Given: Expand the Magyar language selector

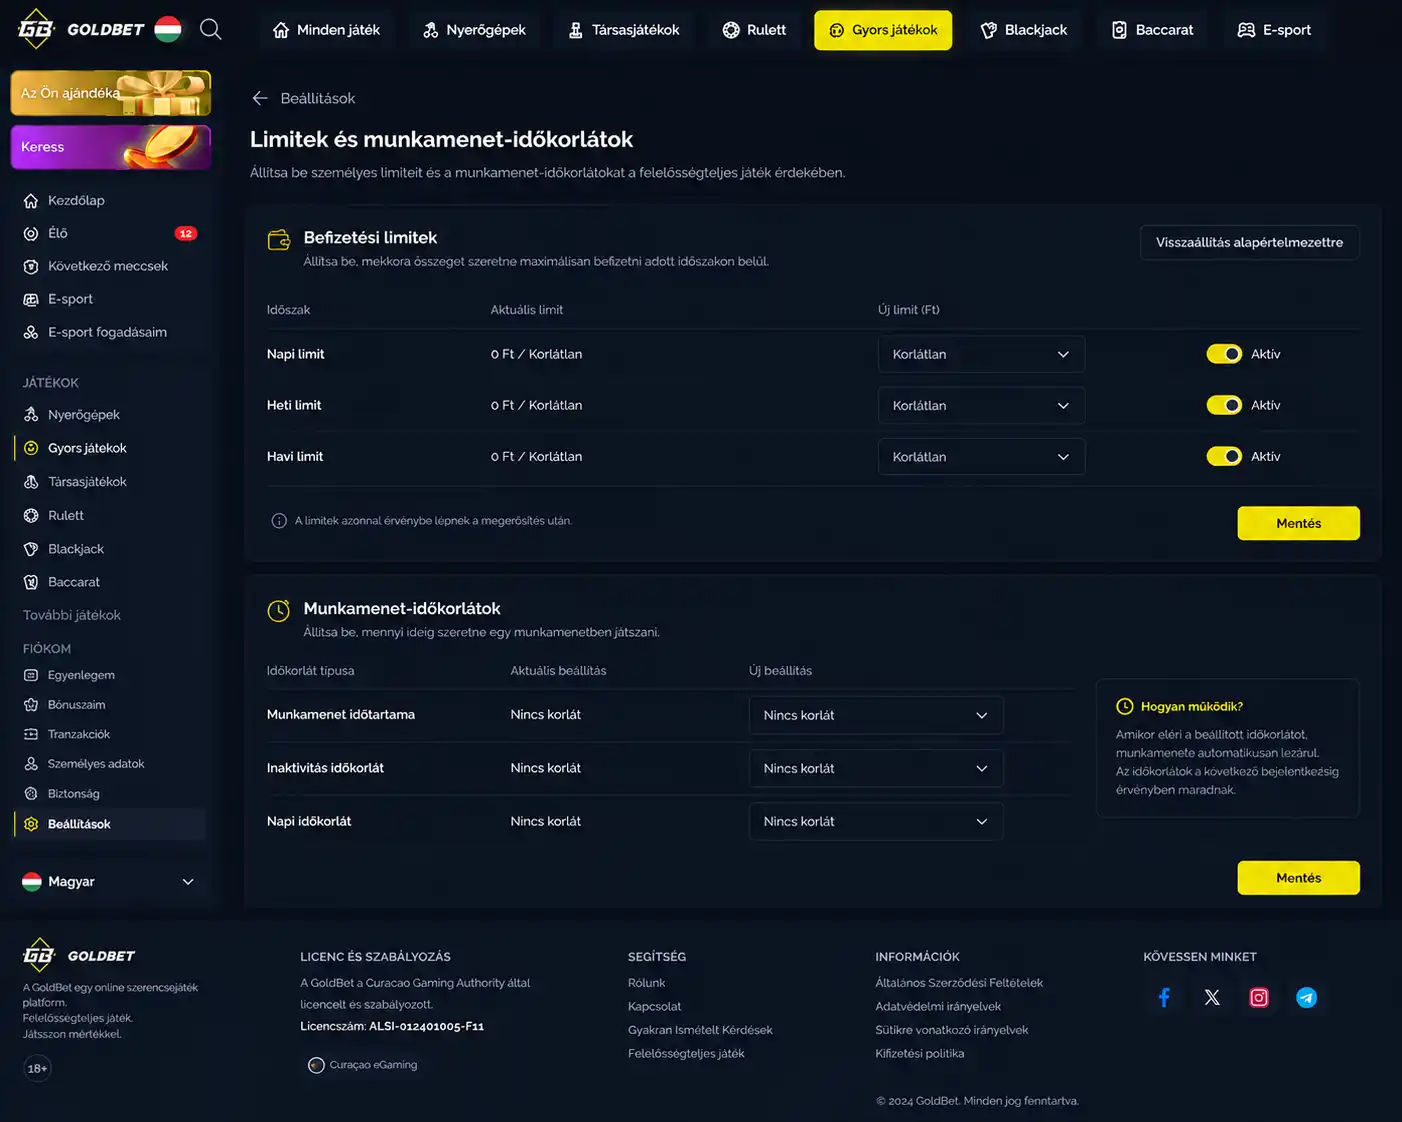Looking at the screenshot, I should [108, 882].
